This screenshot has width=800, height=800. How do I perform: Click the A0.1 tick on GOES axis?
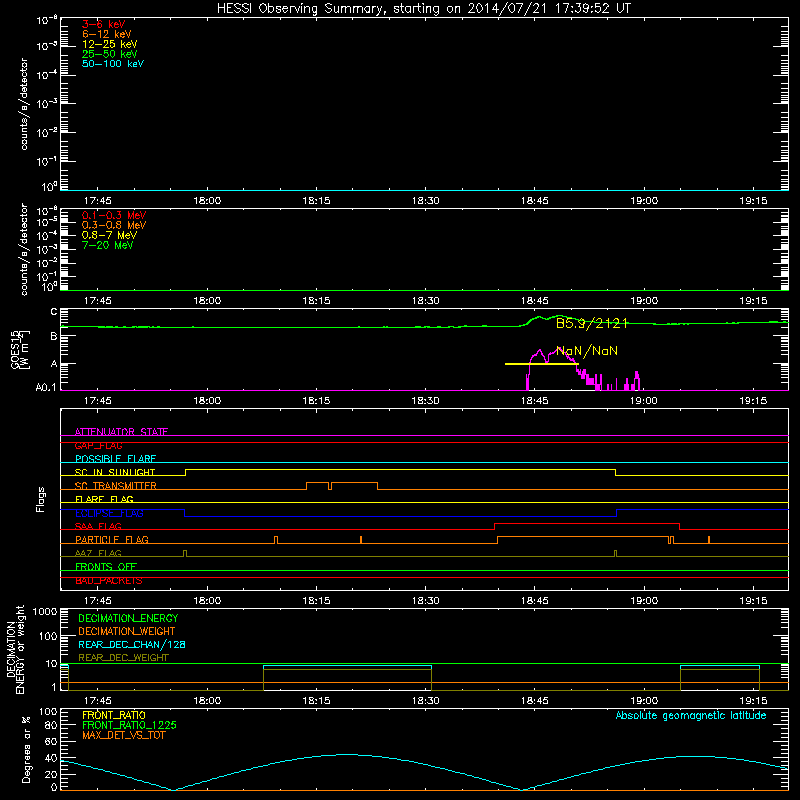tap(46, 388)
